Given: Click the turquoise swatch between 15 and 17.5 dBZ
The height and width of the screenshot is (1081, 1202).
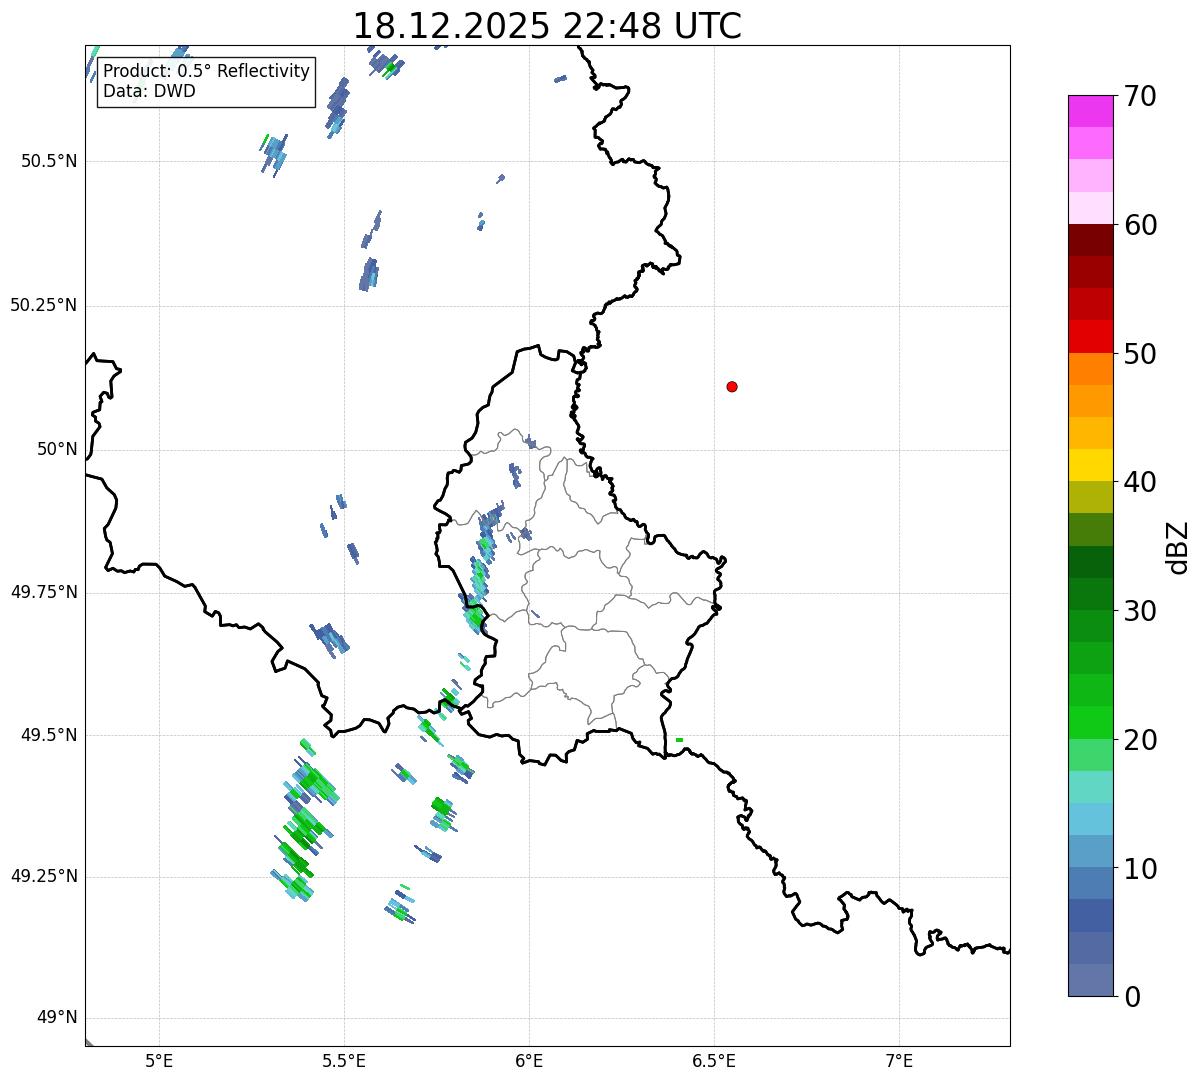Looking at the screenshot, I should point(1090,787).
